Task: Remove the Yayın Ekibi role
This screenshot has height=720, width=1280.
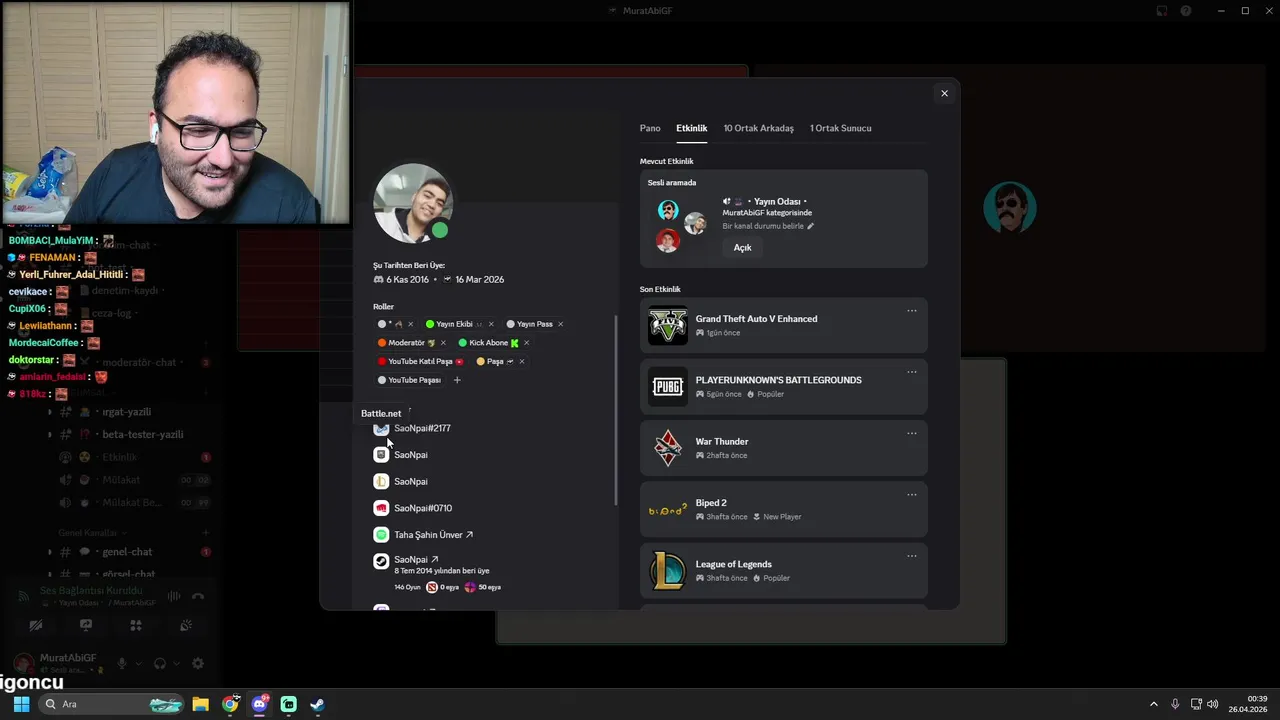Action: pos(492,324)
